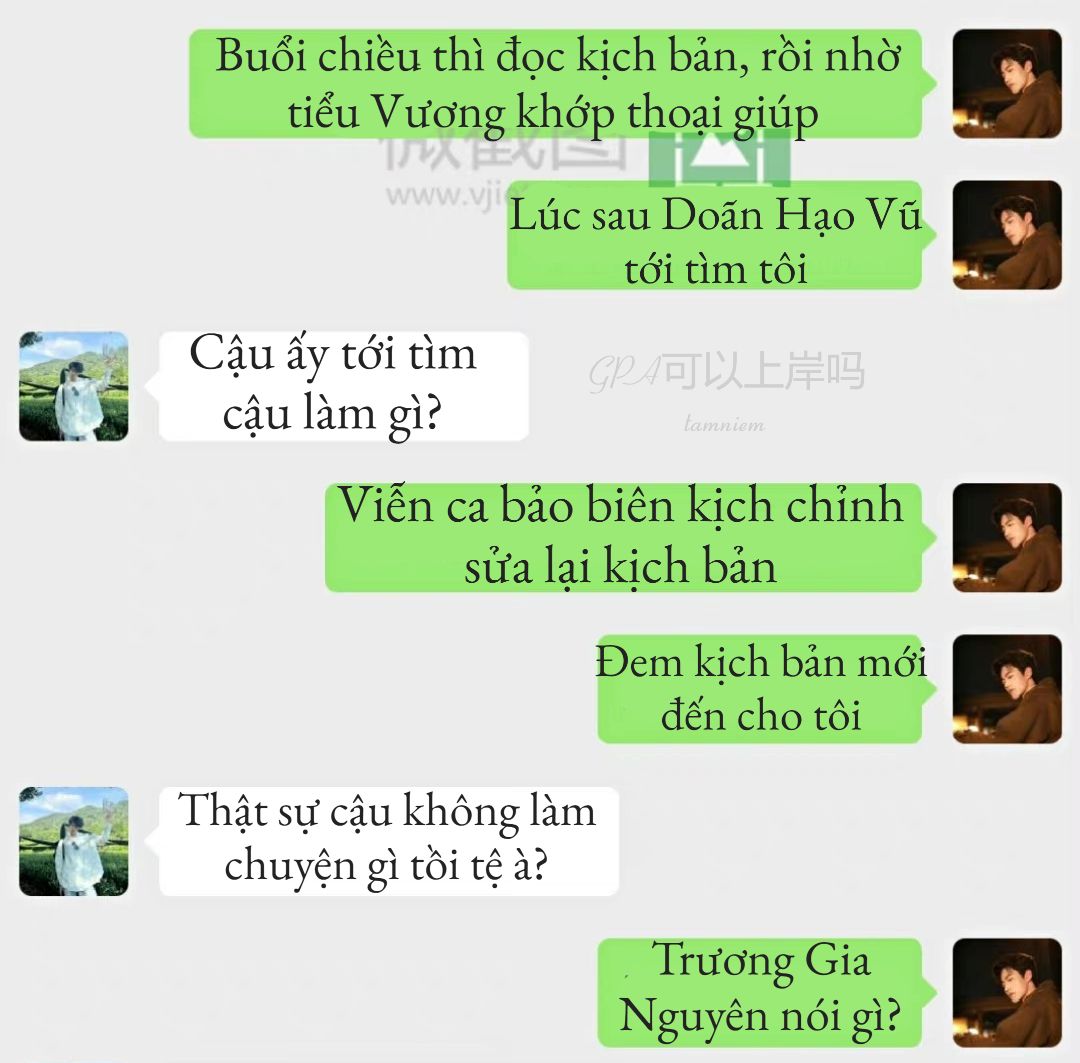
Task: Click the green picture watermark icon
Action: click(x=719, y=161)
